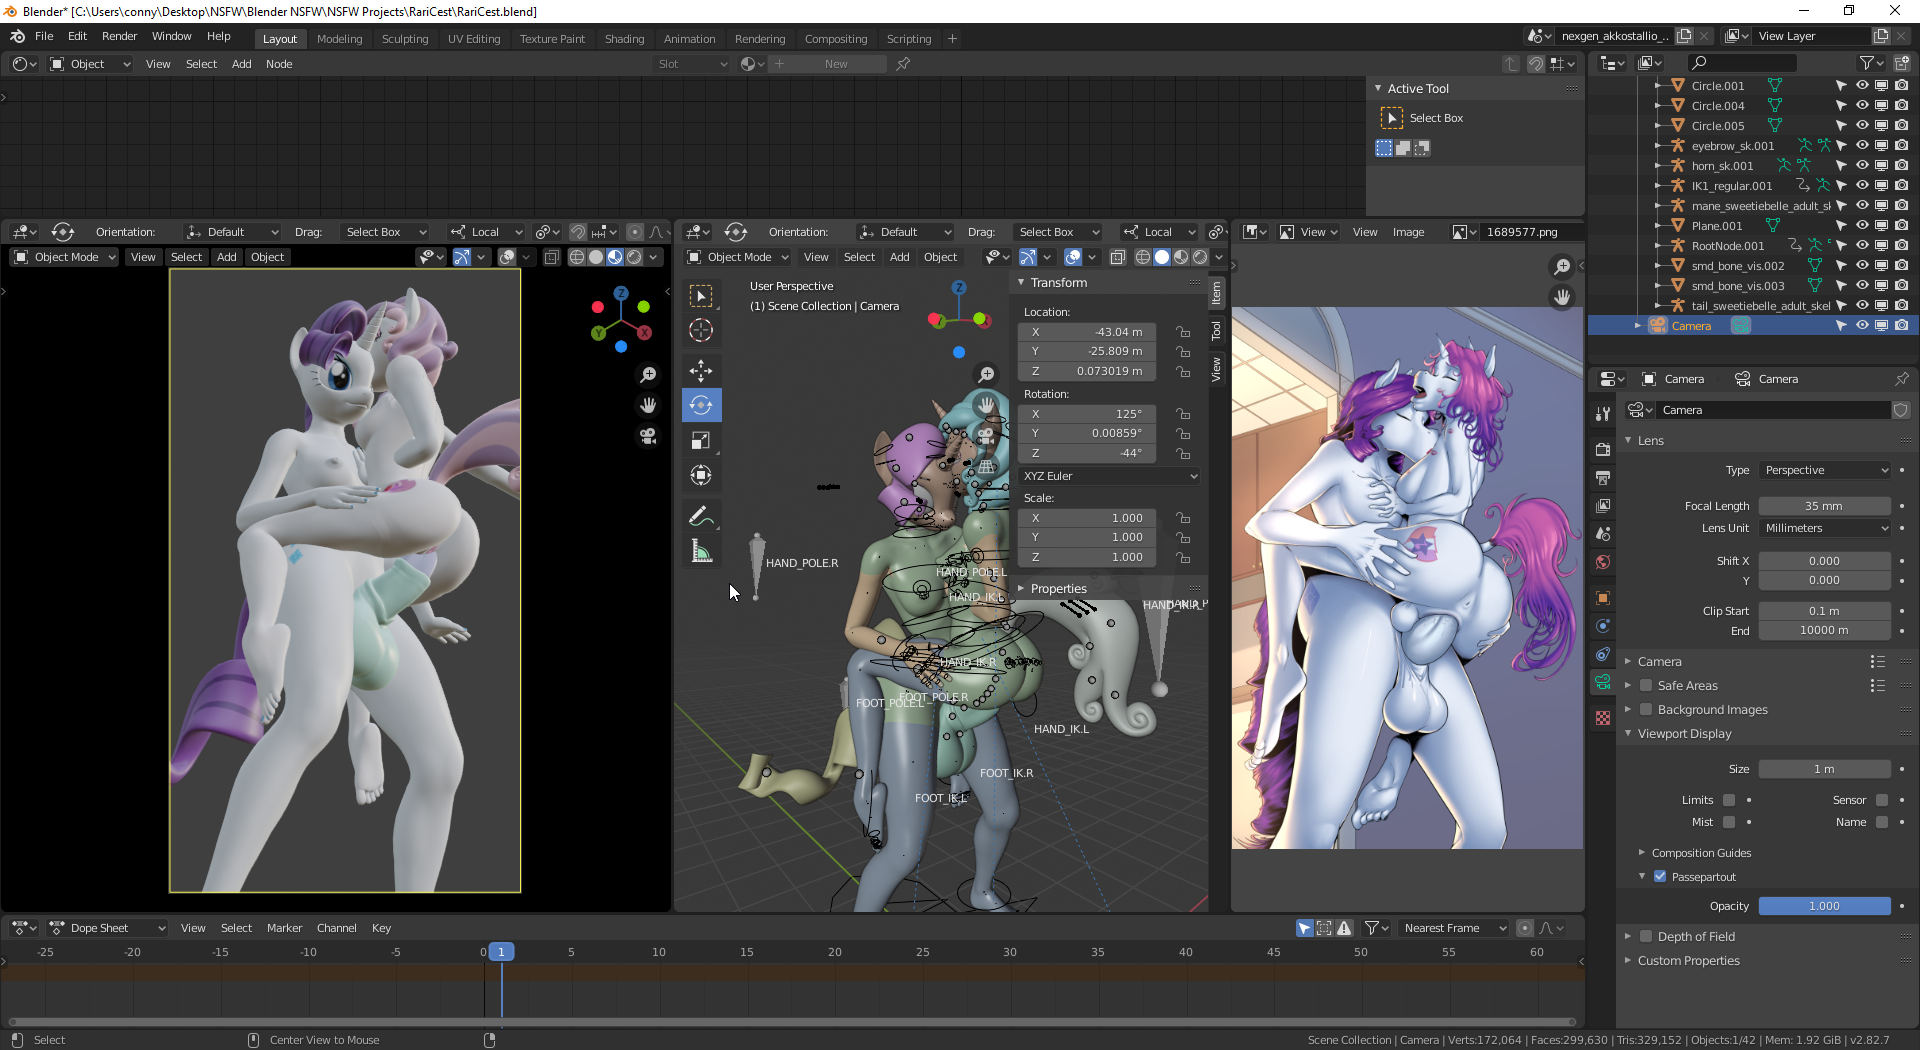Hide Camera object with eye icon
This screenshot has height=1050, width=1920.
click(x=1862, y=326)
